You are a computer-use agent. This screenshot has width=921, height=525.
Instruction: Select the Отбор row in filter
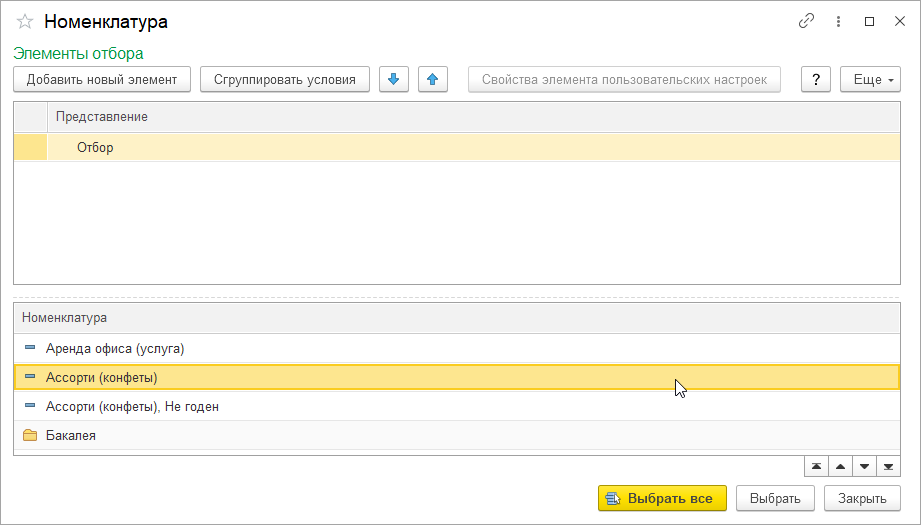click(x=95, y=147)
